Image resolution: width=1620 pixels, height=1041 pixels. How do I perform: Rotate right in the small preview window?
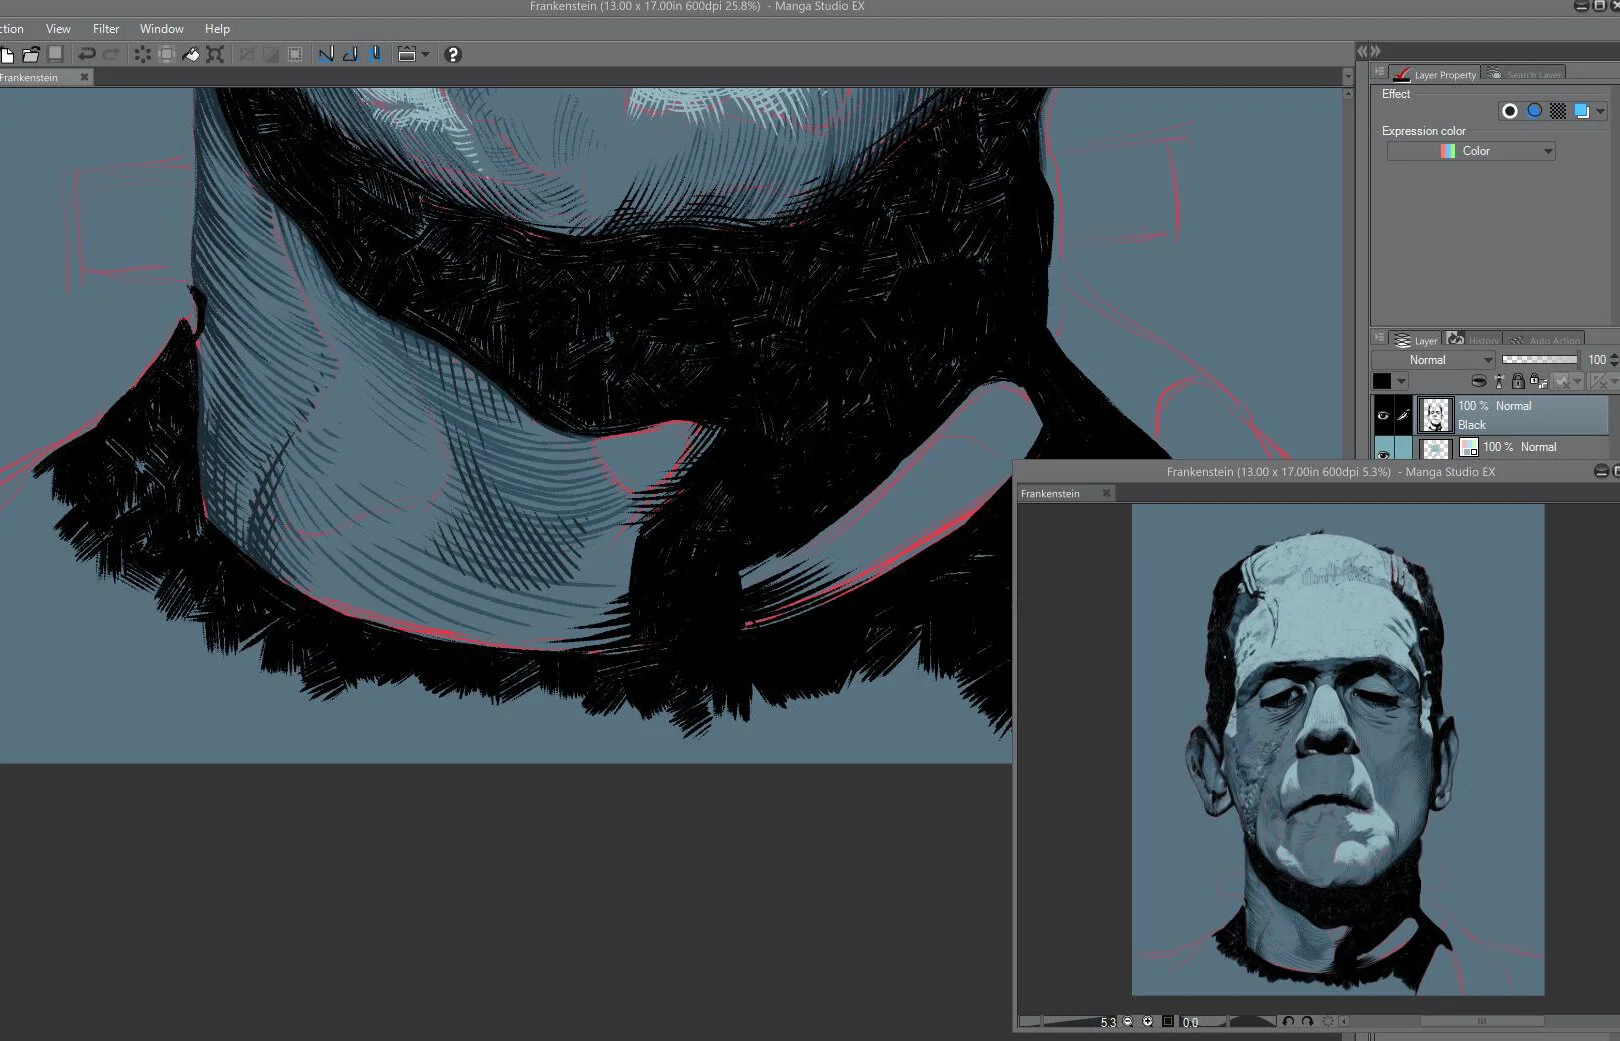[x=1307, y=1021]
